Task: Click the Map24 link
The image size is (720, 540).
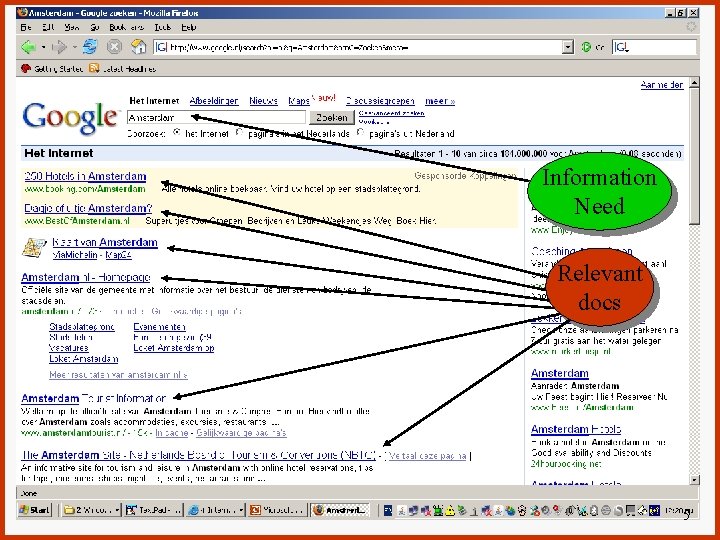Action: pyautogui.click(x=118, y=254)
